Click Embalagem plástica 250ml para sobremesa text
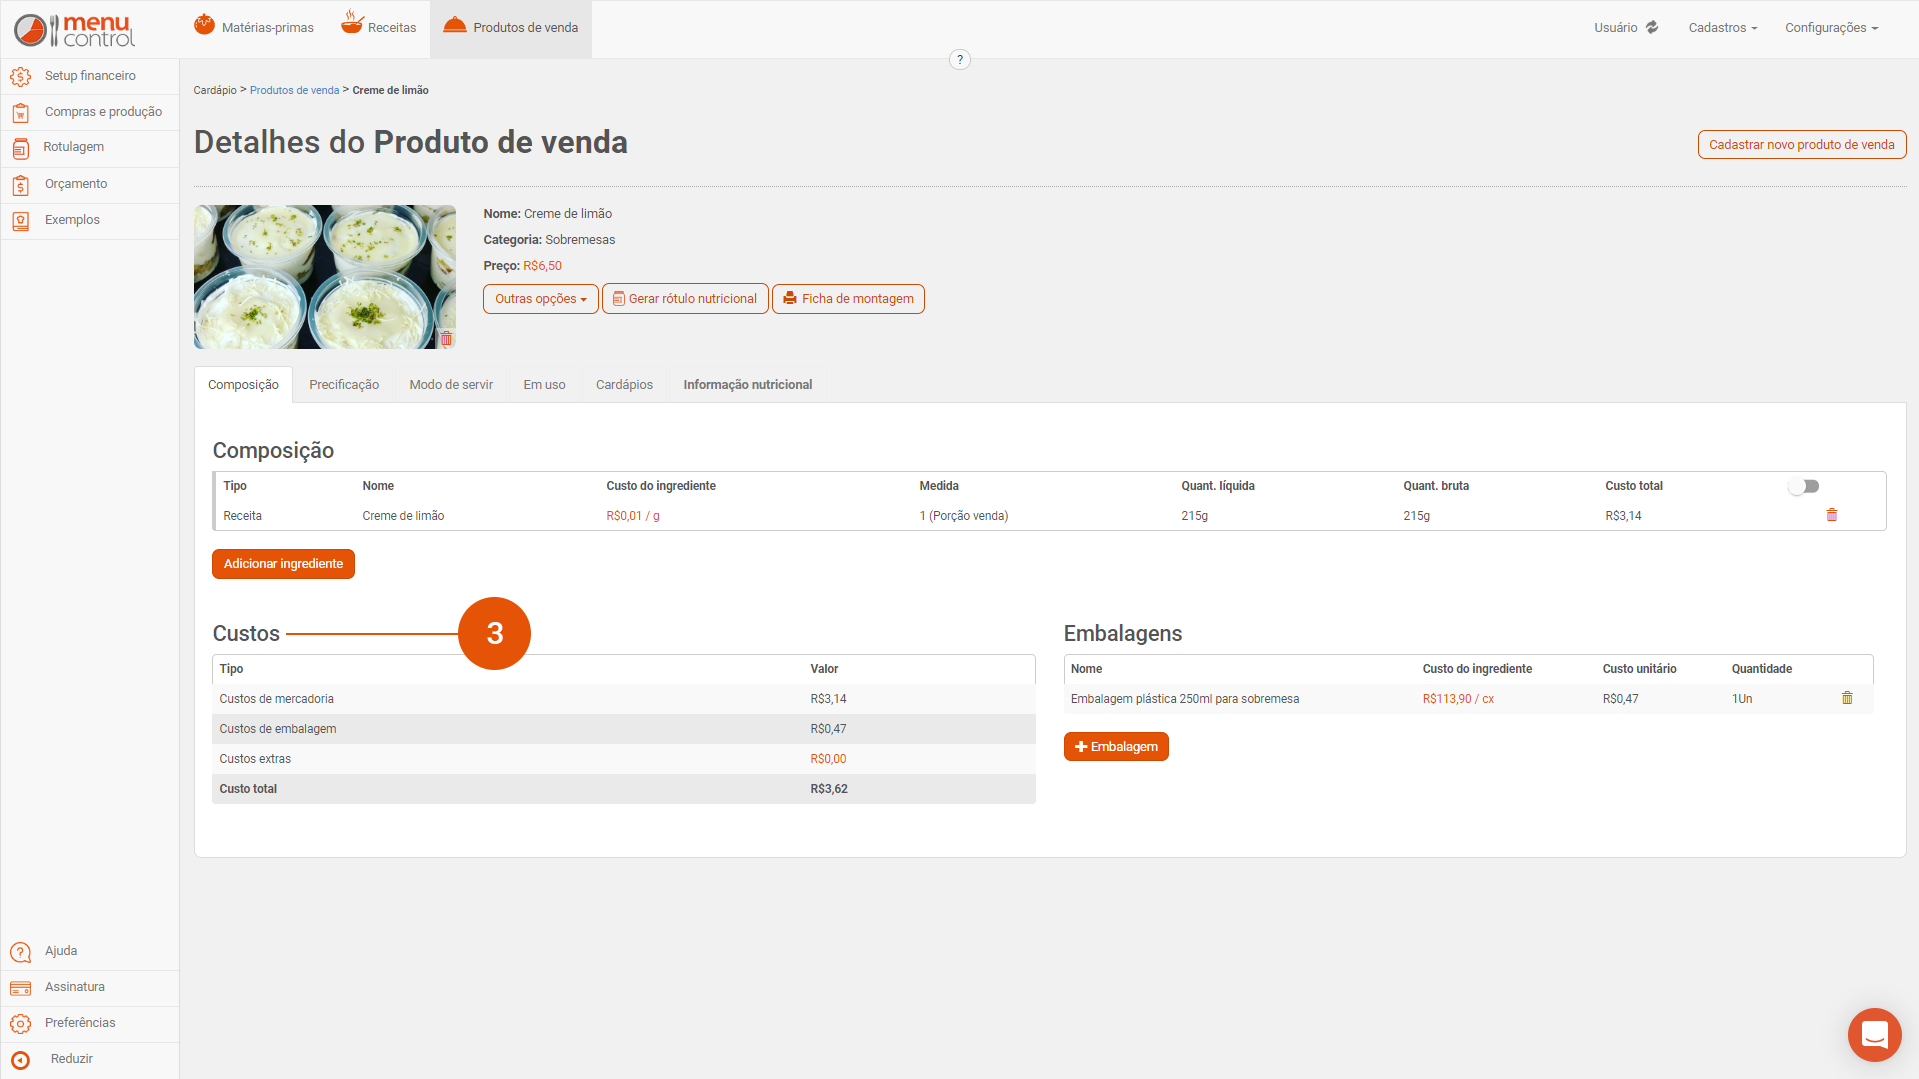 pyautogui.click(x=1185, y=699)
